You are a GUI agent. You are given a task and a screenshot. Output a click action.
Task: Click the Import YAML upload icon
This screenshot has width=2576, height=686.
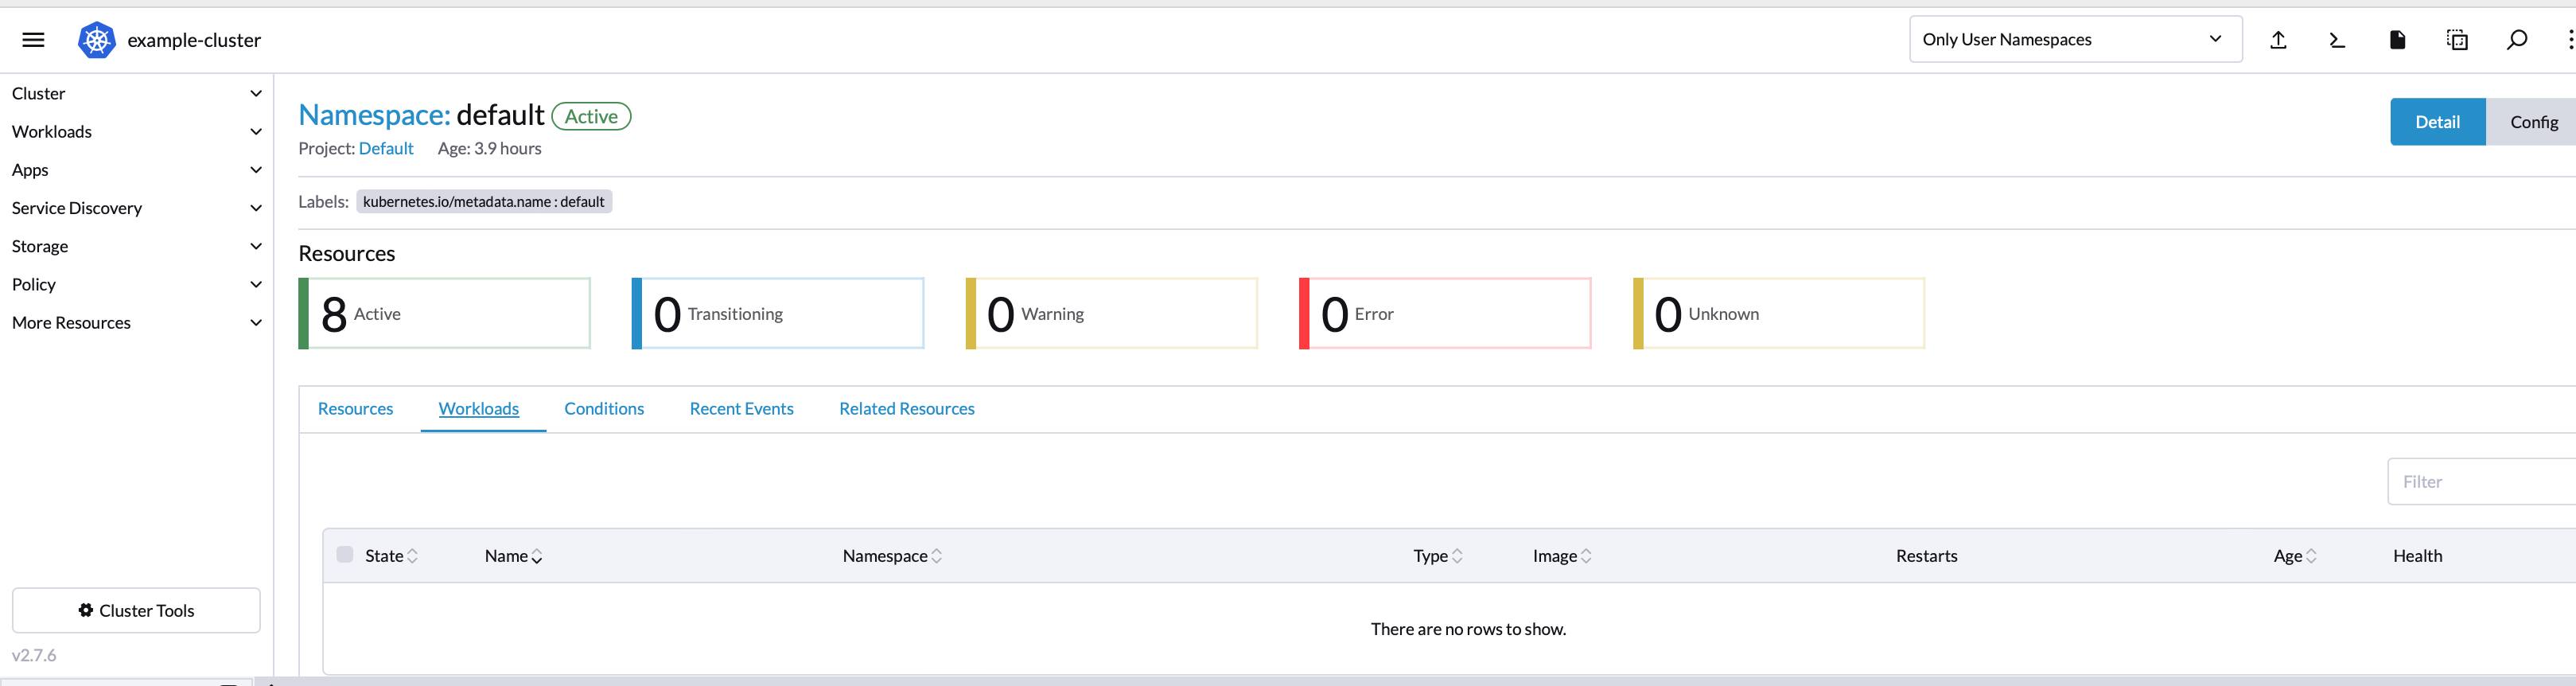(x=2278, y=40)
